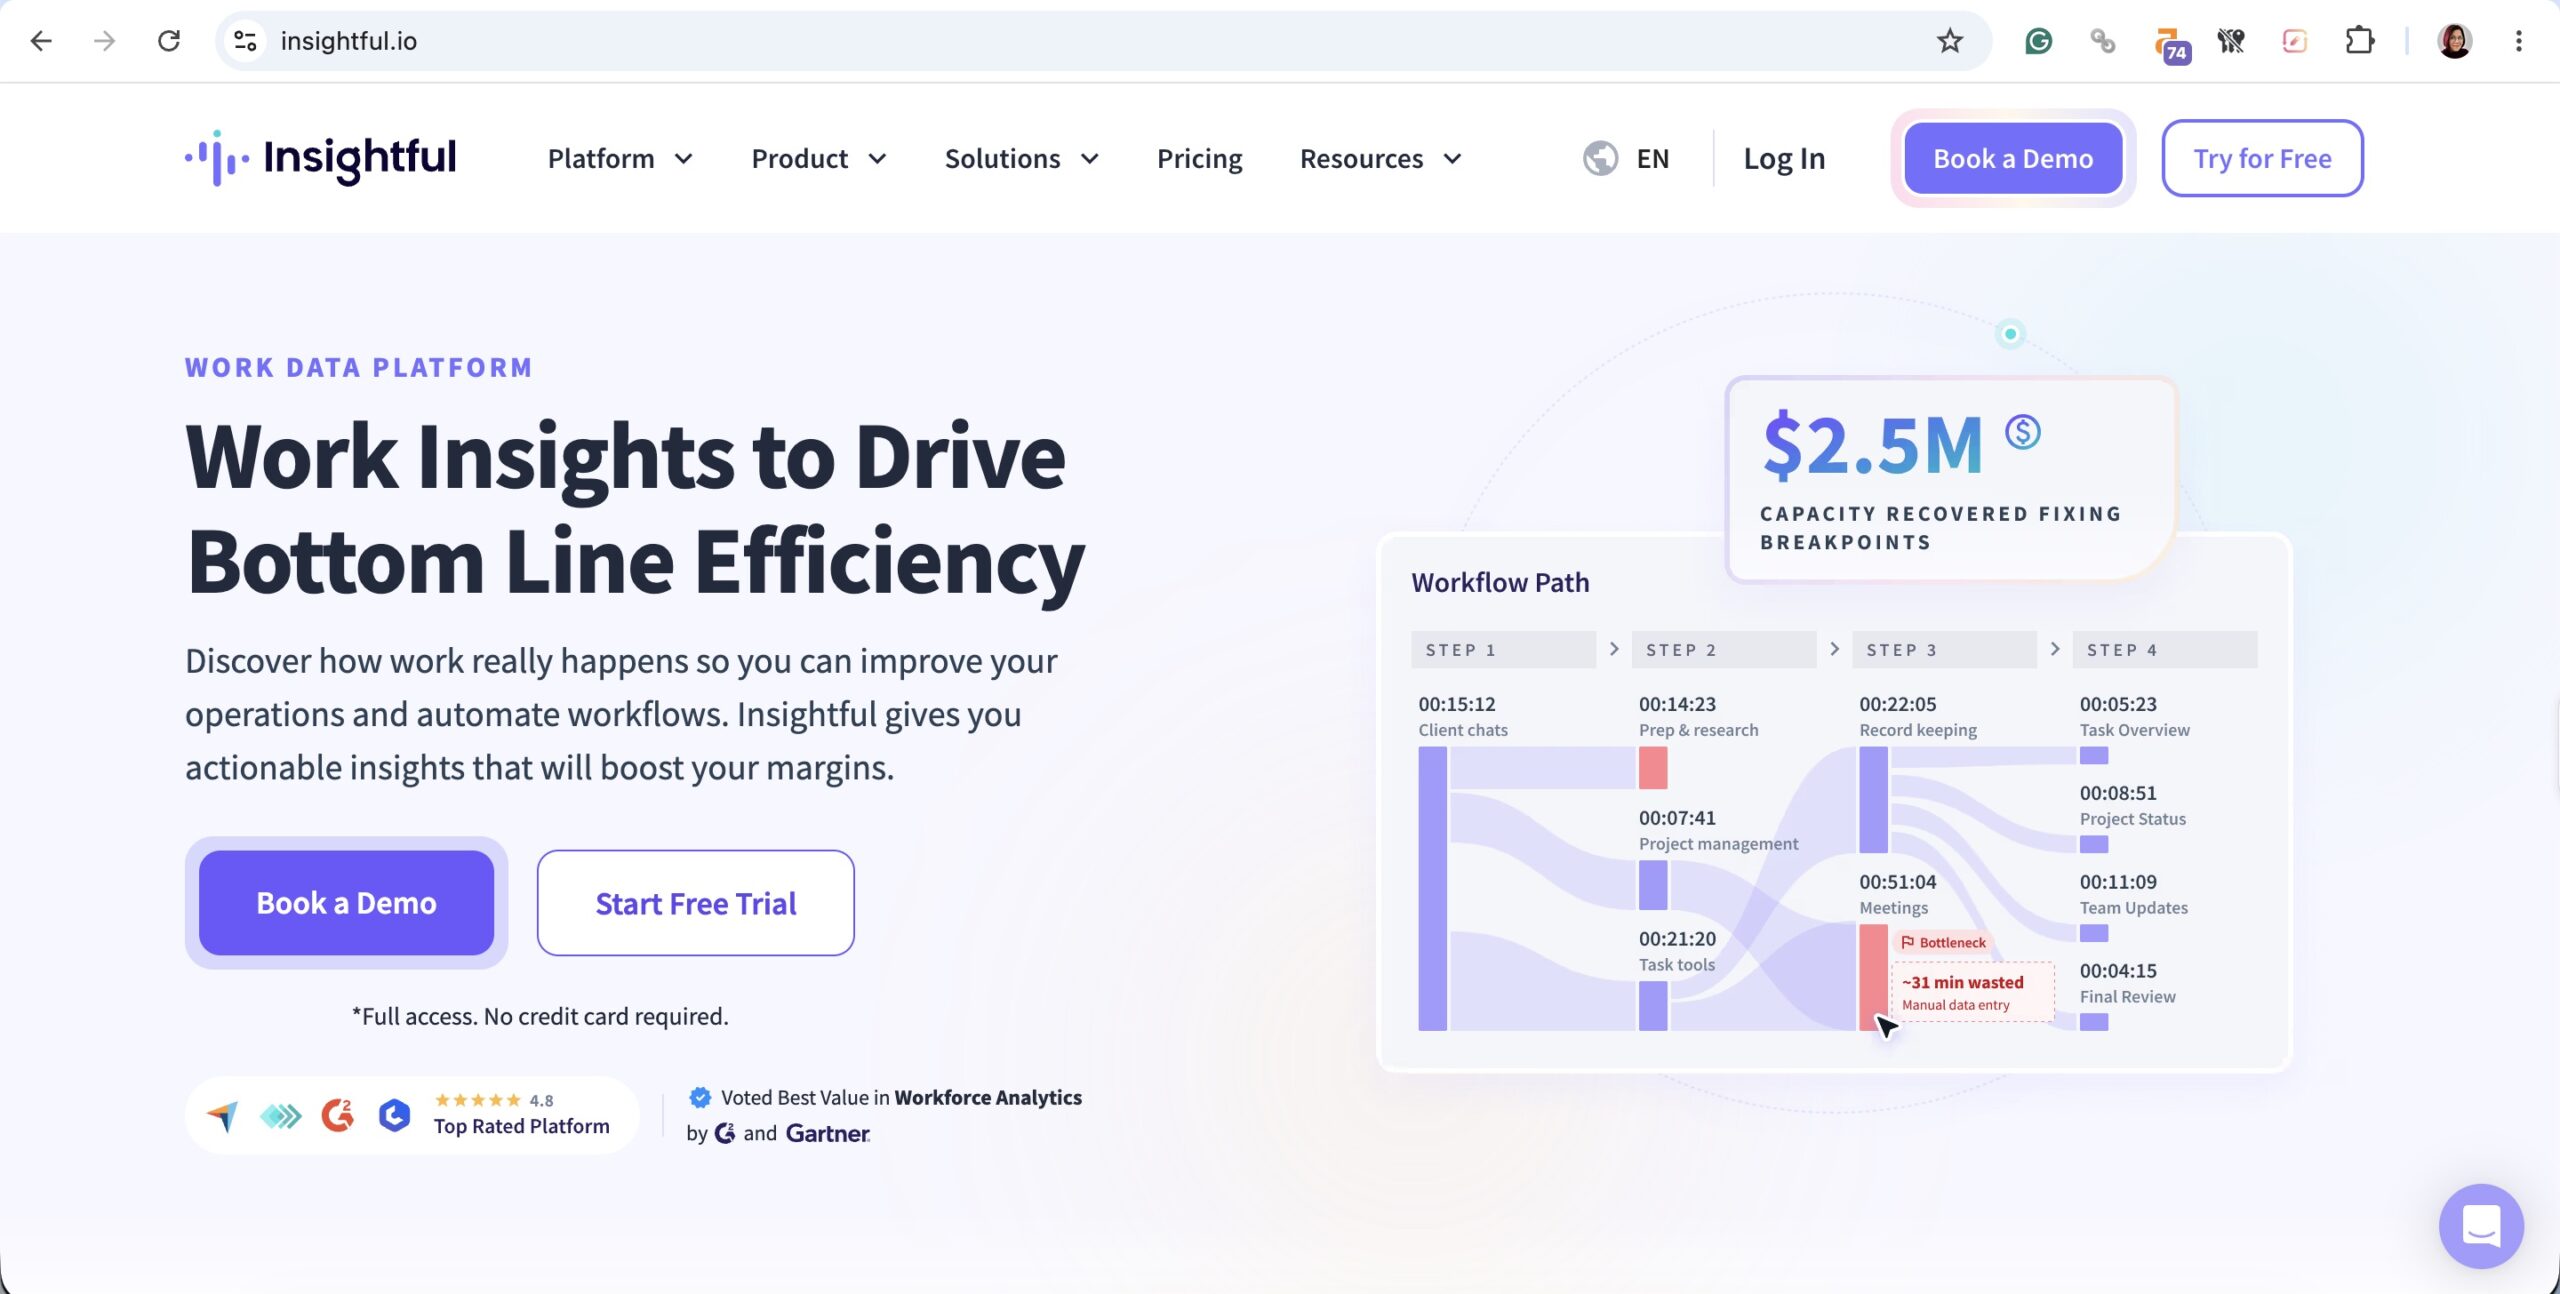Image resolution: width=2560 pixels, height=1294 pixels.
Task: Click the STEP 2 header in Workflow Path
Action: pos(1723,649)
